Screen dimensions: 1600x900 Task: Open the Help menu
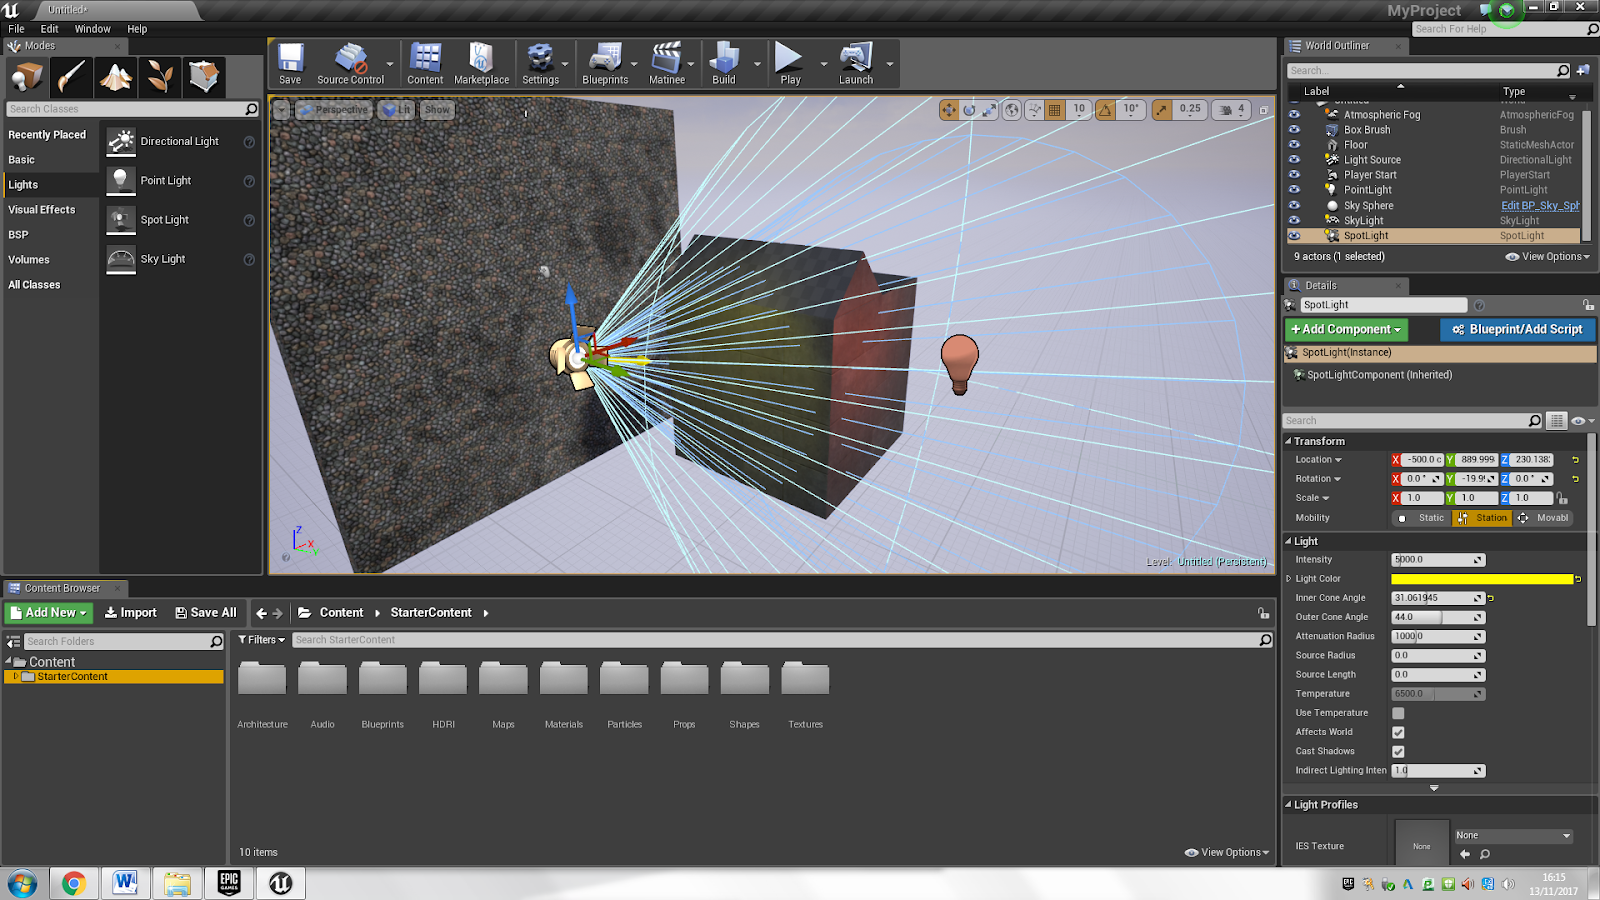[x=137, y=29]
